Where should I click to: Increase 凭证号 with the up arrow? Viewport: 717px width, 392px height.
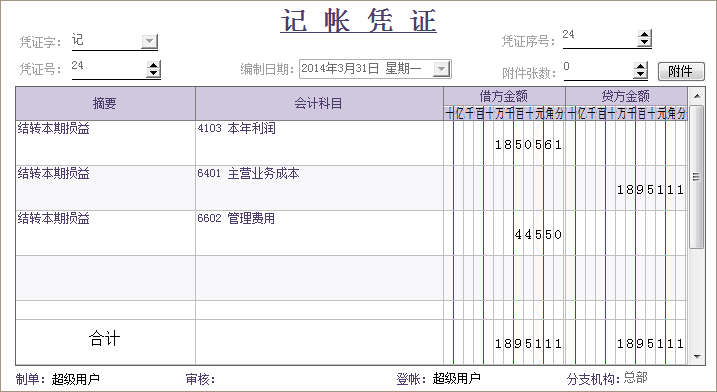(153, 65)
